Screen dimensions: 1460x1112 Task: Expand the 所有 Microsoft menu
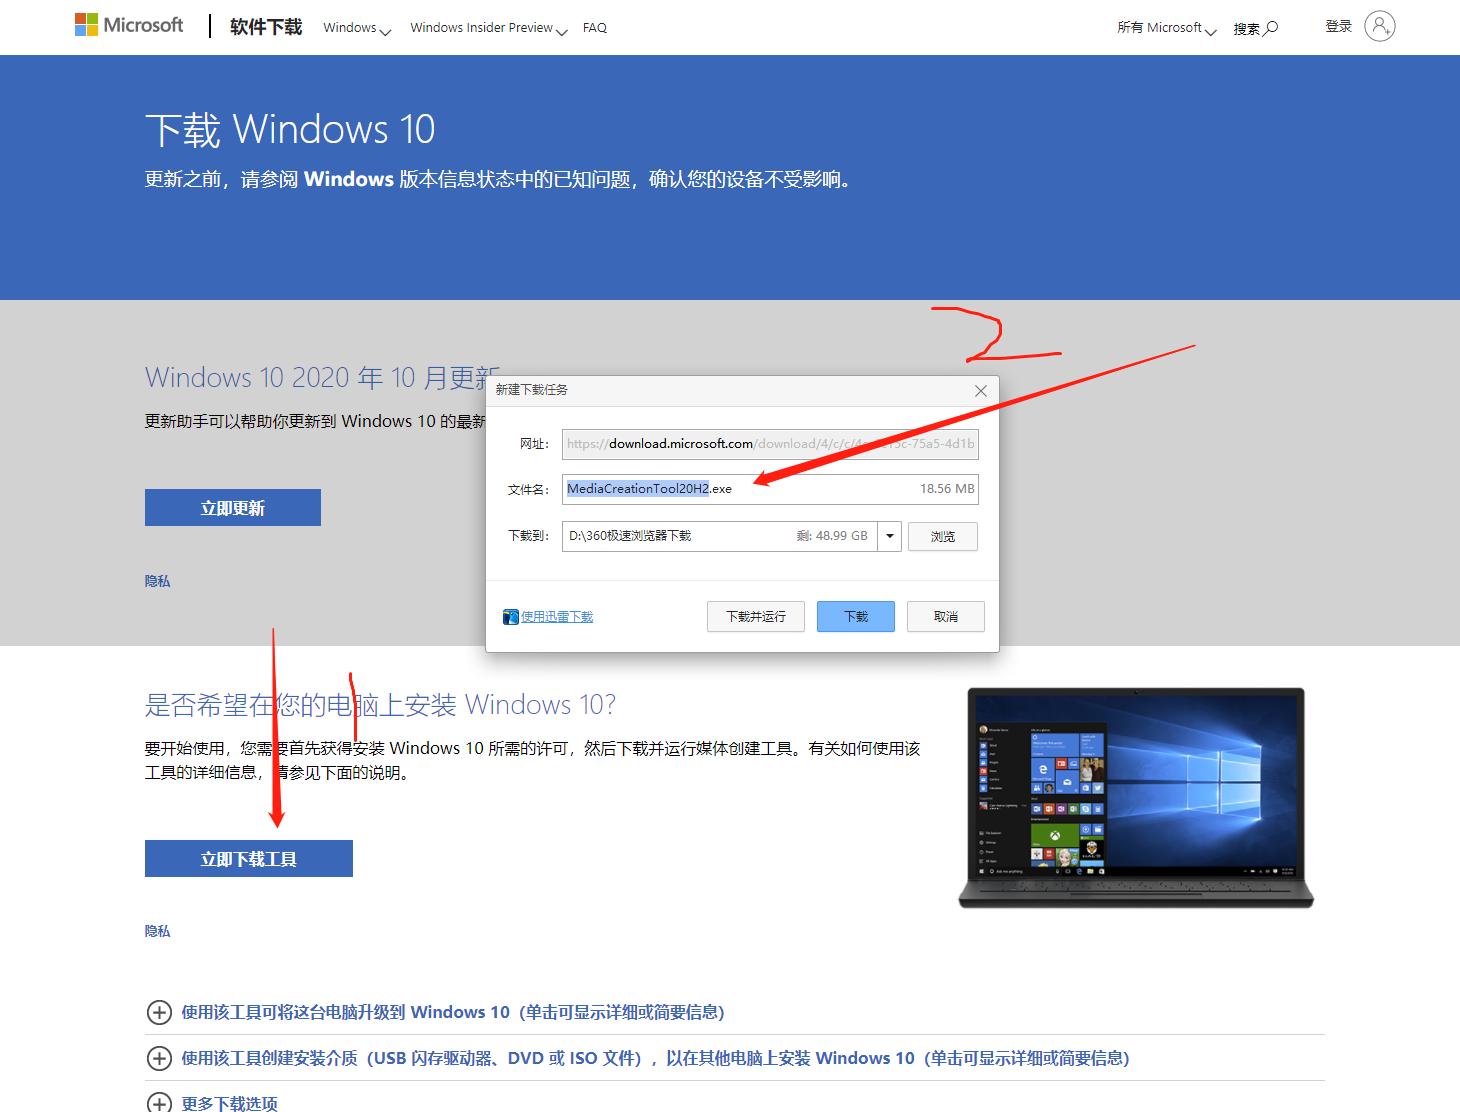click(1166, 28)
